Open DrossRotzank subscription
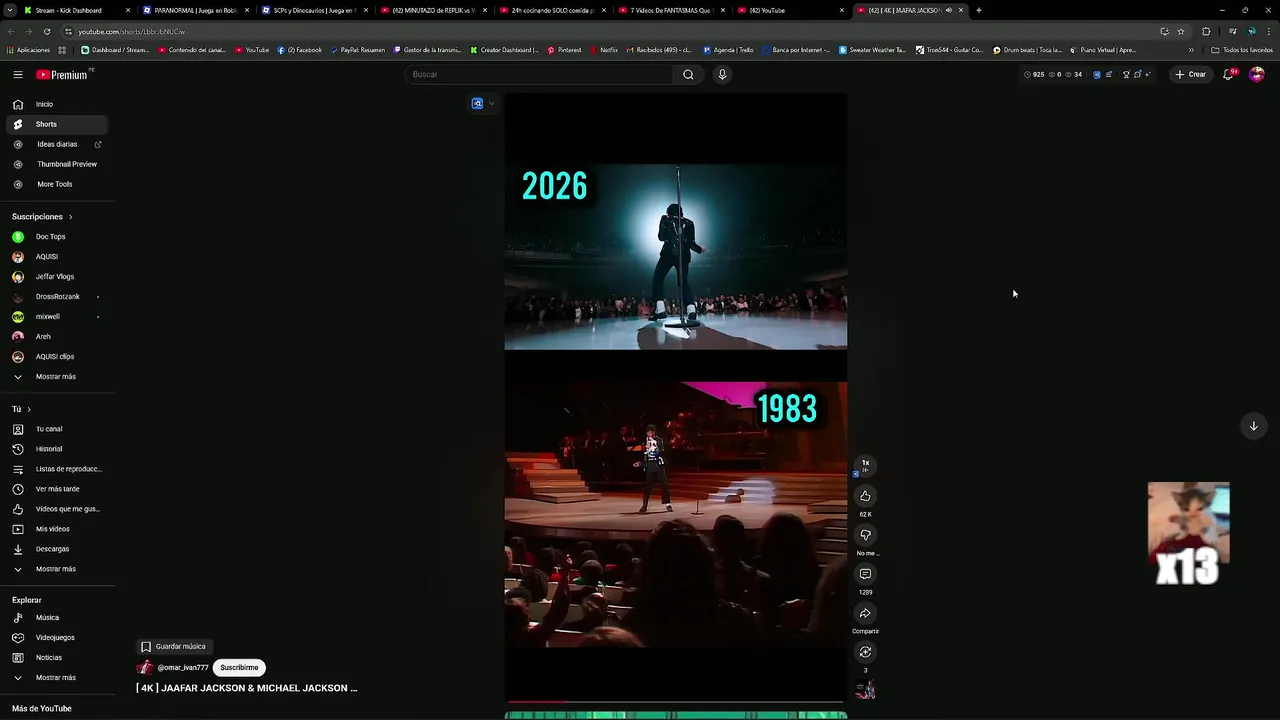This screenshot has height=720, width=1280. pos(58,297)
